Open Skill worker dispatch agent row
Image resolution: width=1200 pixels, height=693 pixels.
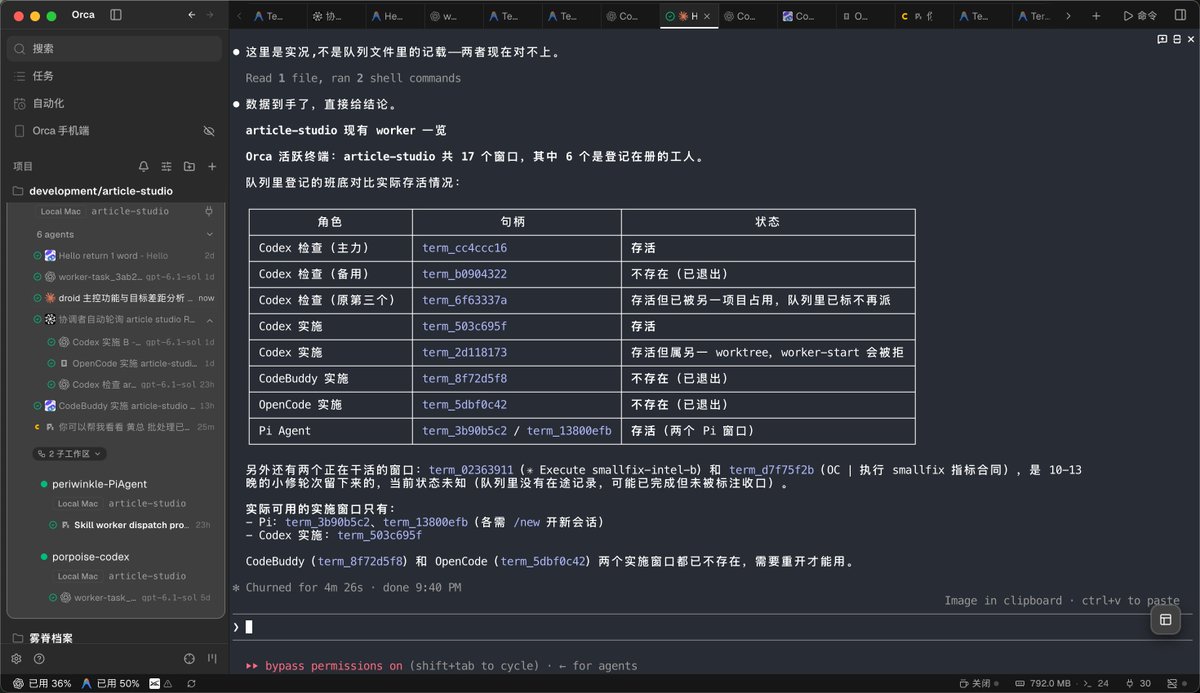pos(130,525)
